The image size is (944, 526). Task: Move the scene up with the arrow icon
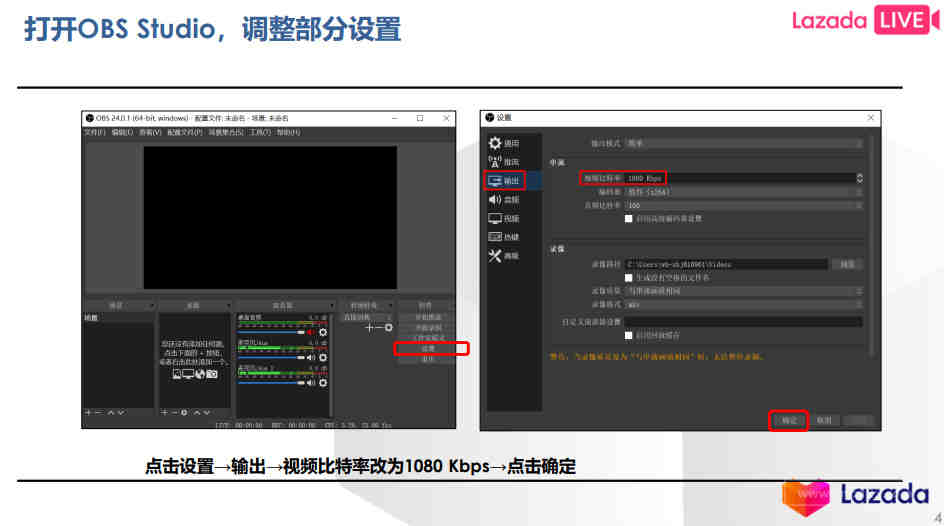[x=111, y=413]
